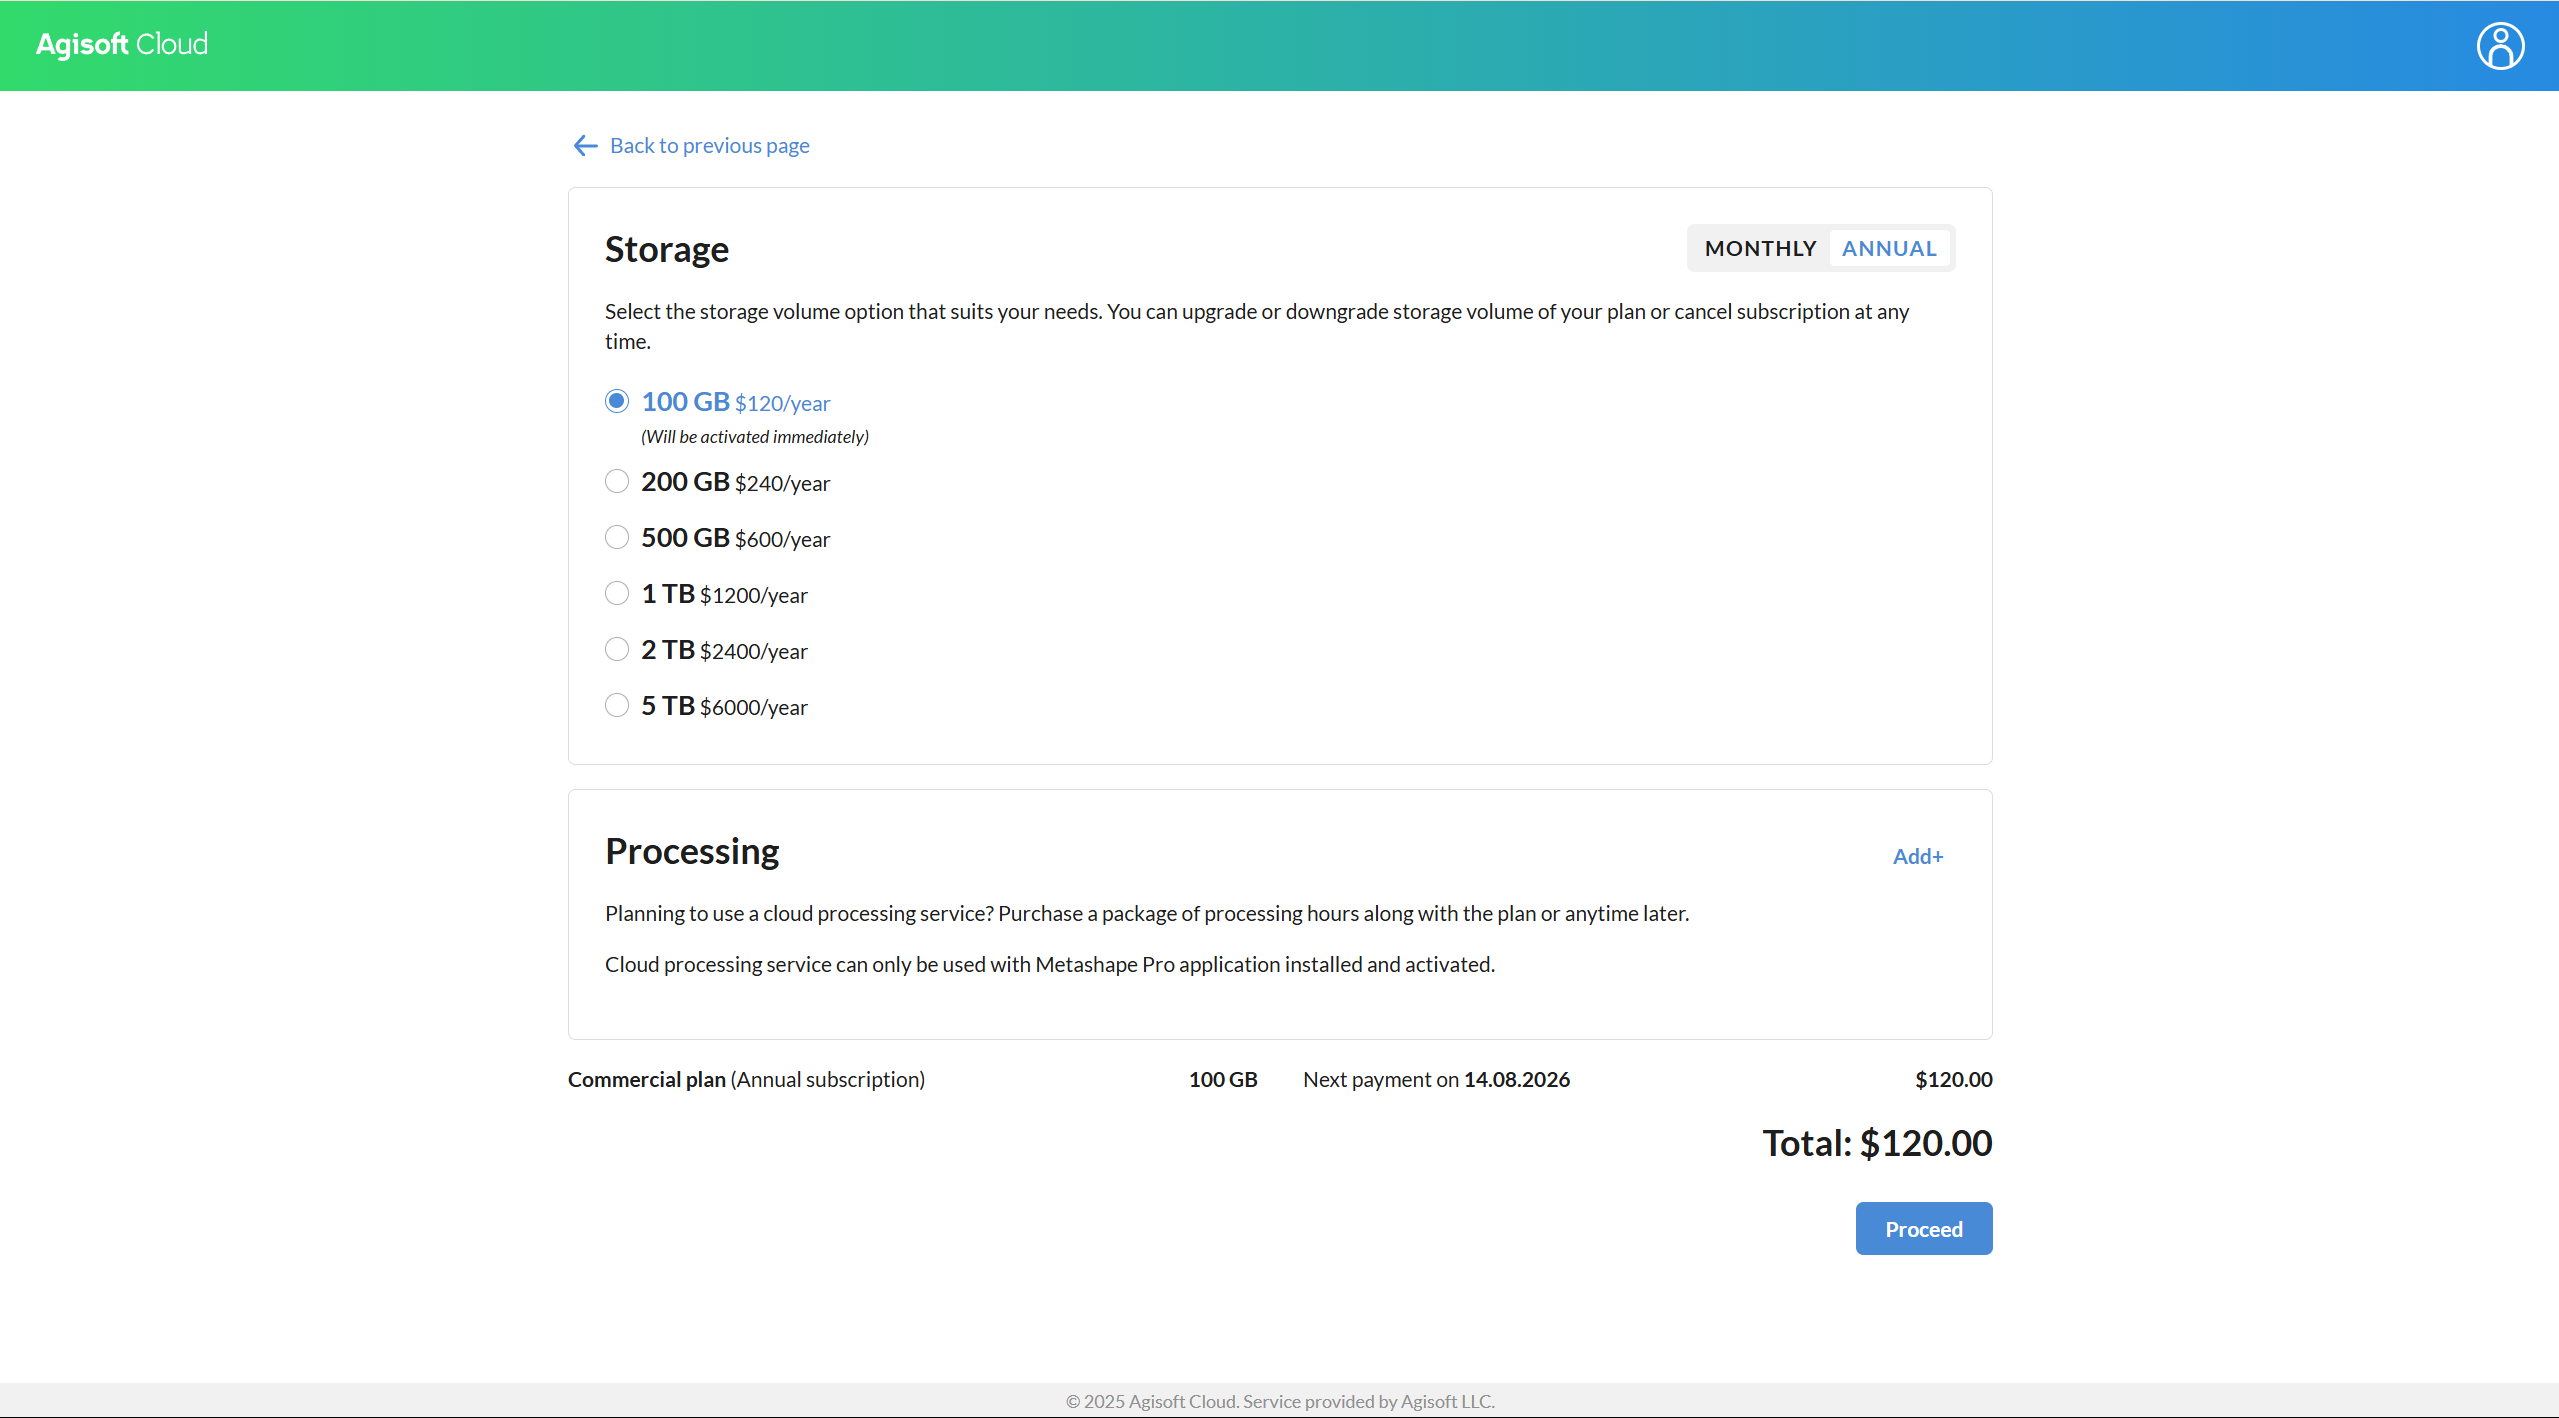This screenshot has height=1418, width=2559.
Task: Select the 100 GB storage option
Action: (x=617, y=402)
